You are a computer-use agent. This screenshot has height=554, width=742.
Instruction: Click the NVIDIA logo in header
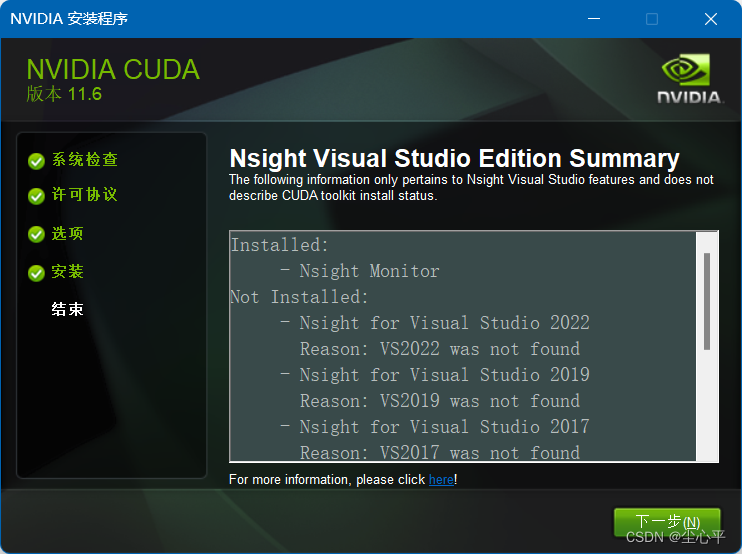(689, 79)
